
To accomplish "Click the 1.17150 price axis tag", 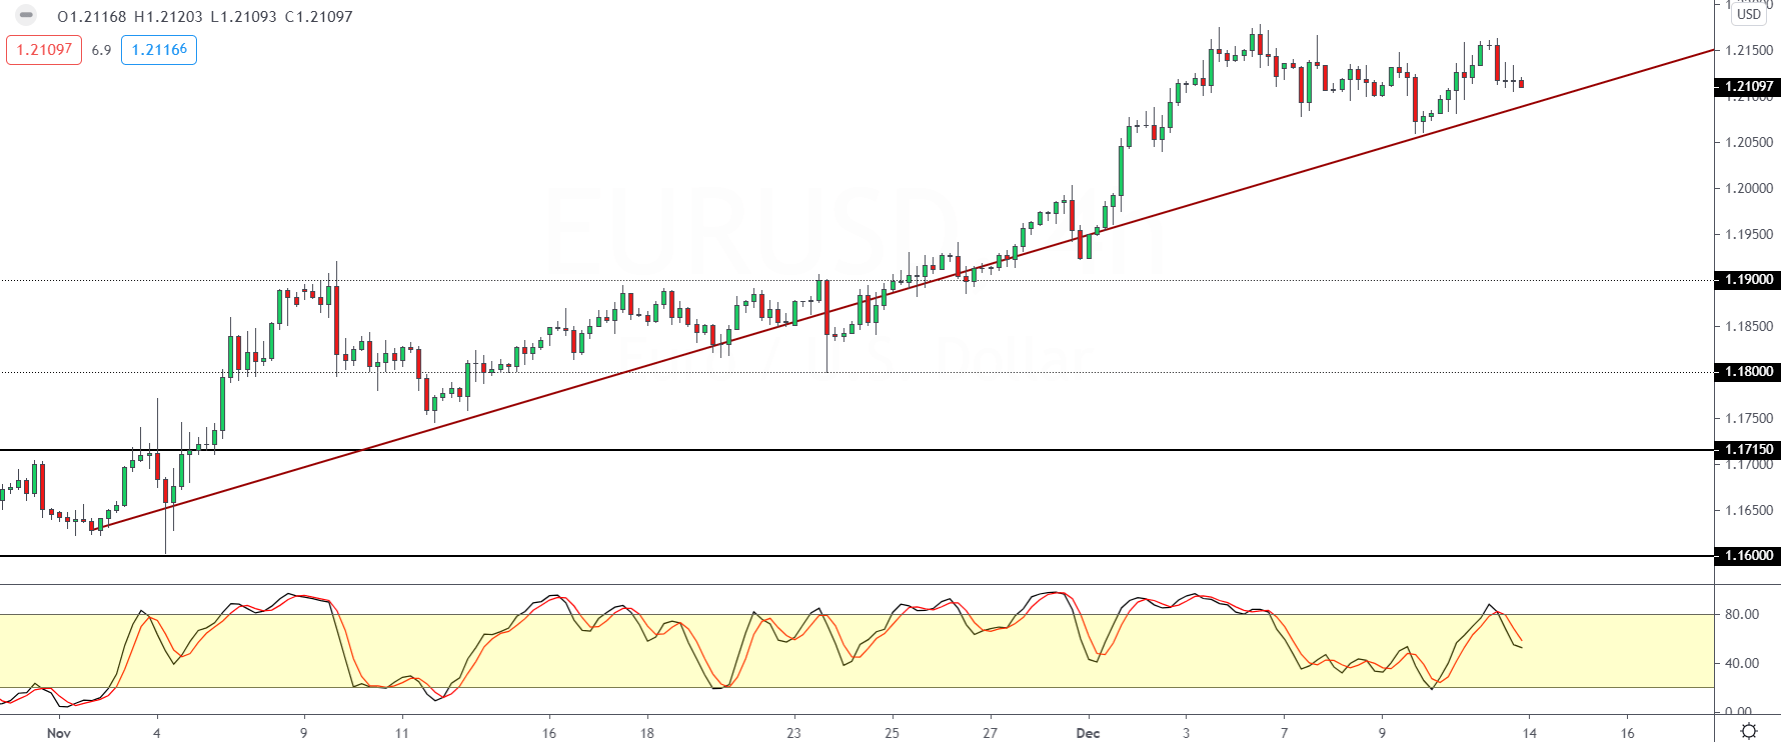I will tap(1747, 450).
